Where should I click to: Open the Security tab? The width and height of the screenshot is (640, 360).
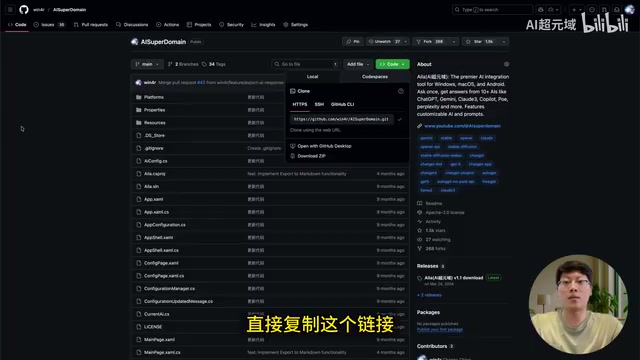(x=231, y=24)
